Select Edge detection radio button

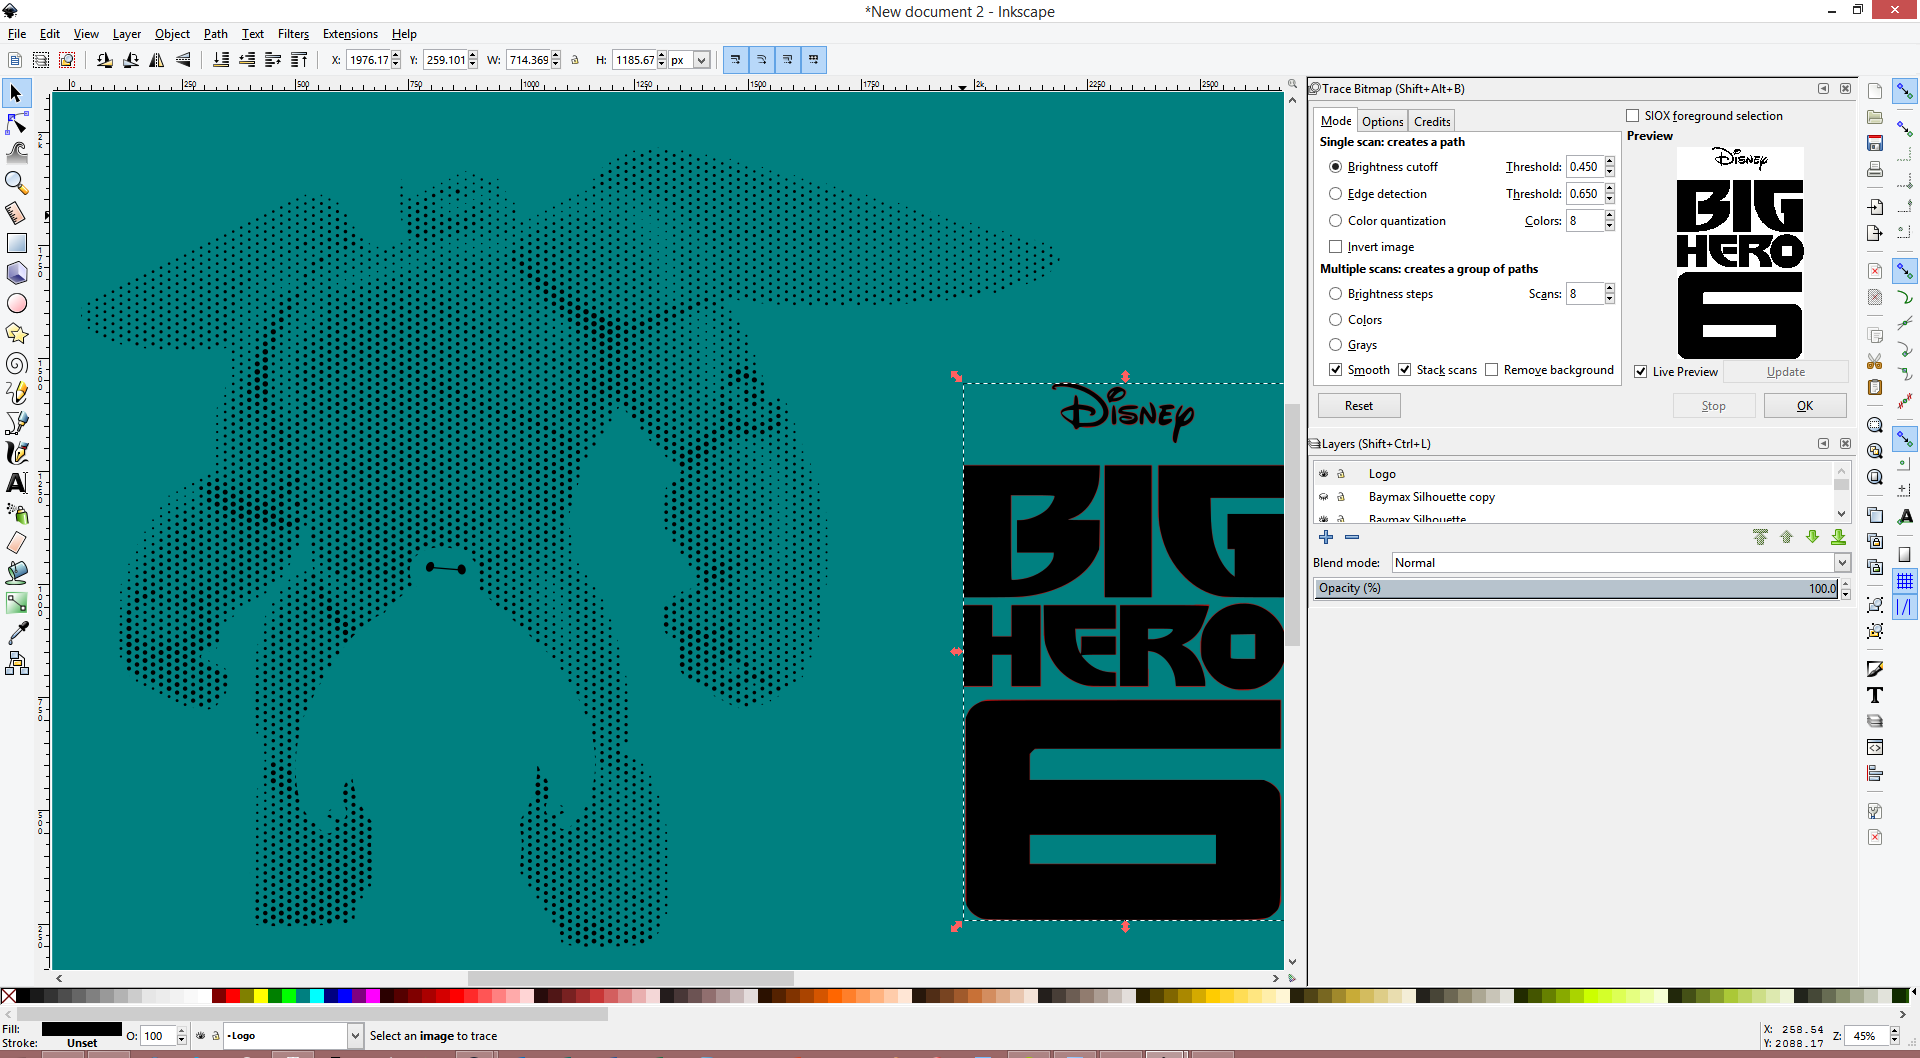pos(1335,194)
